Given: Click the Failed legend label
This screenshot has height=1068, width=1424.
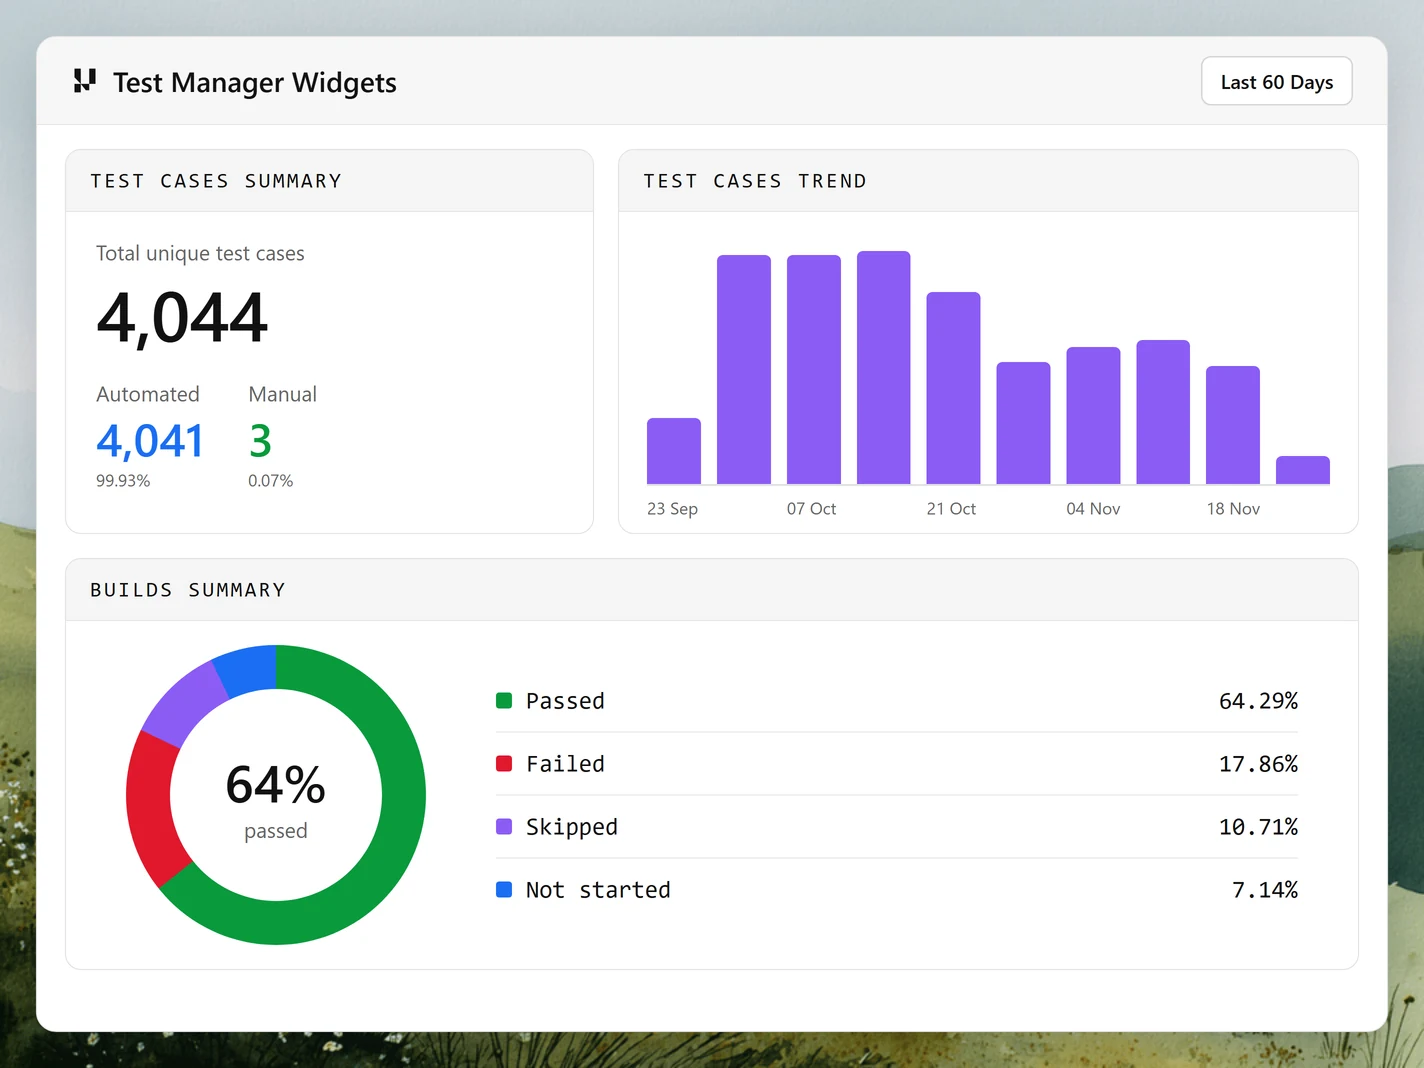Looking at the screenshot, I should (x=565, y=764).
